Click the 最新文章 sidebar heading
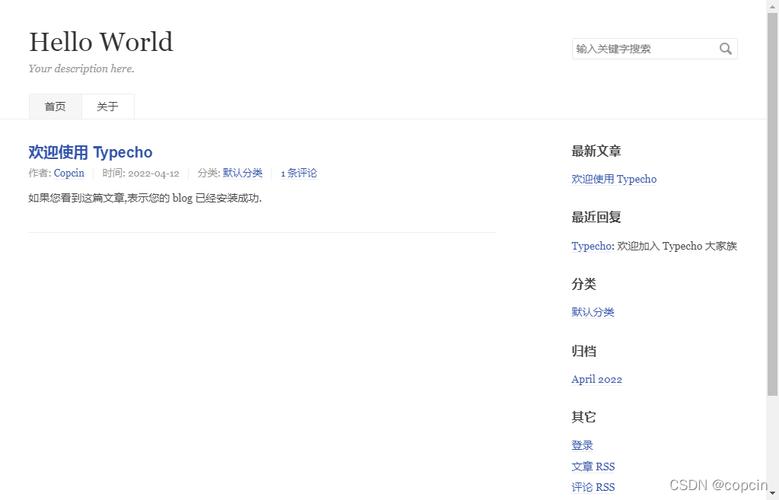779x500 pixels. [x=596, y=151]
